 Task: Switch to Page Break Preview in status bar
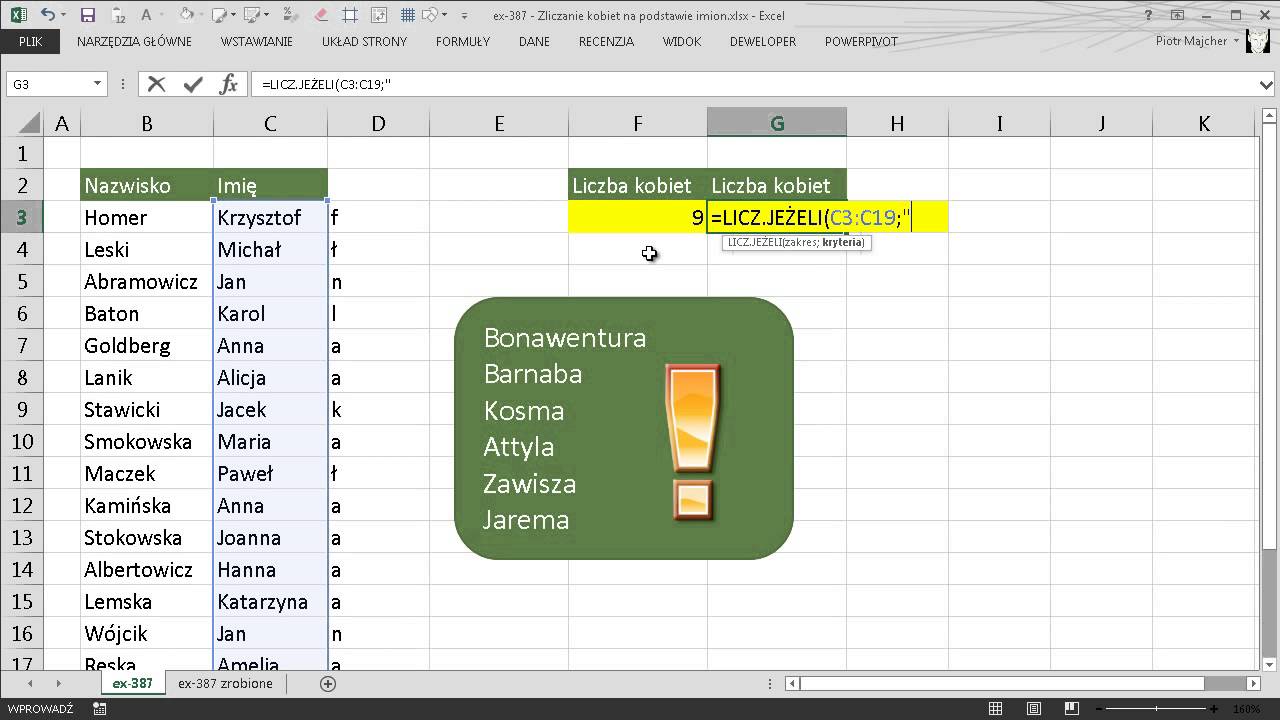tap(1070, 709)
